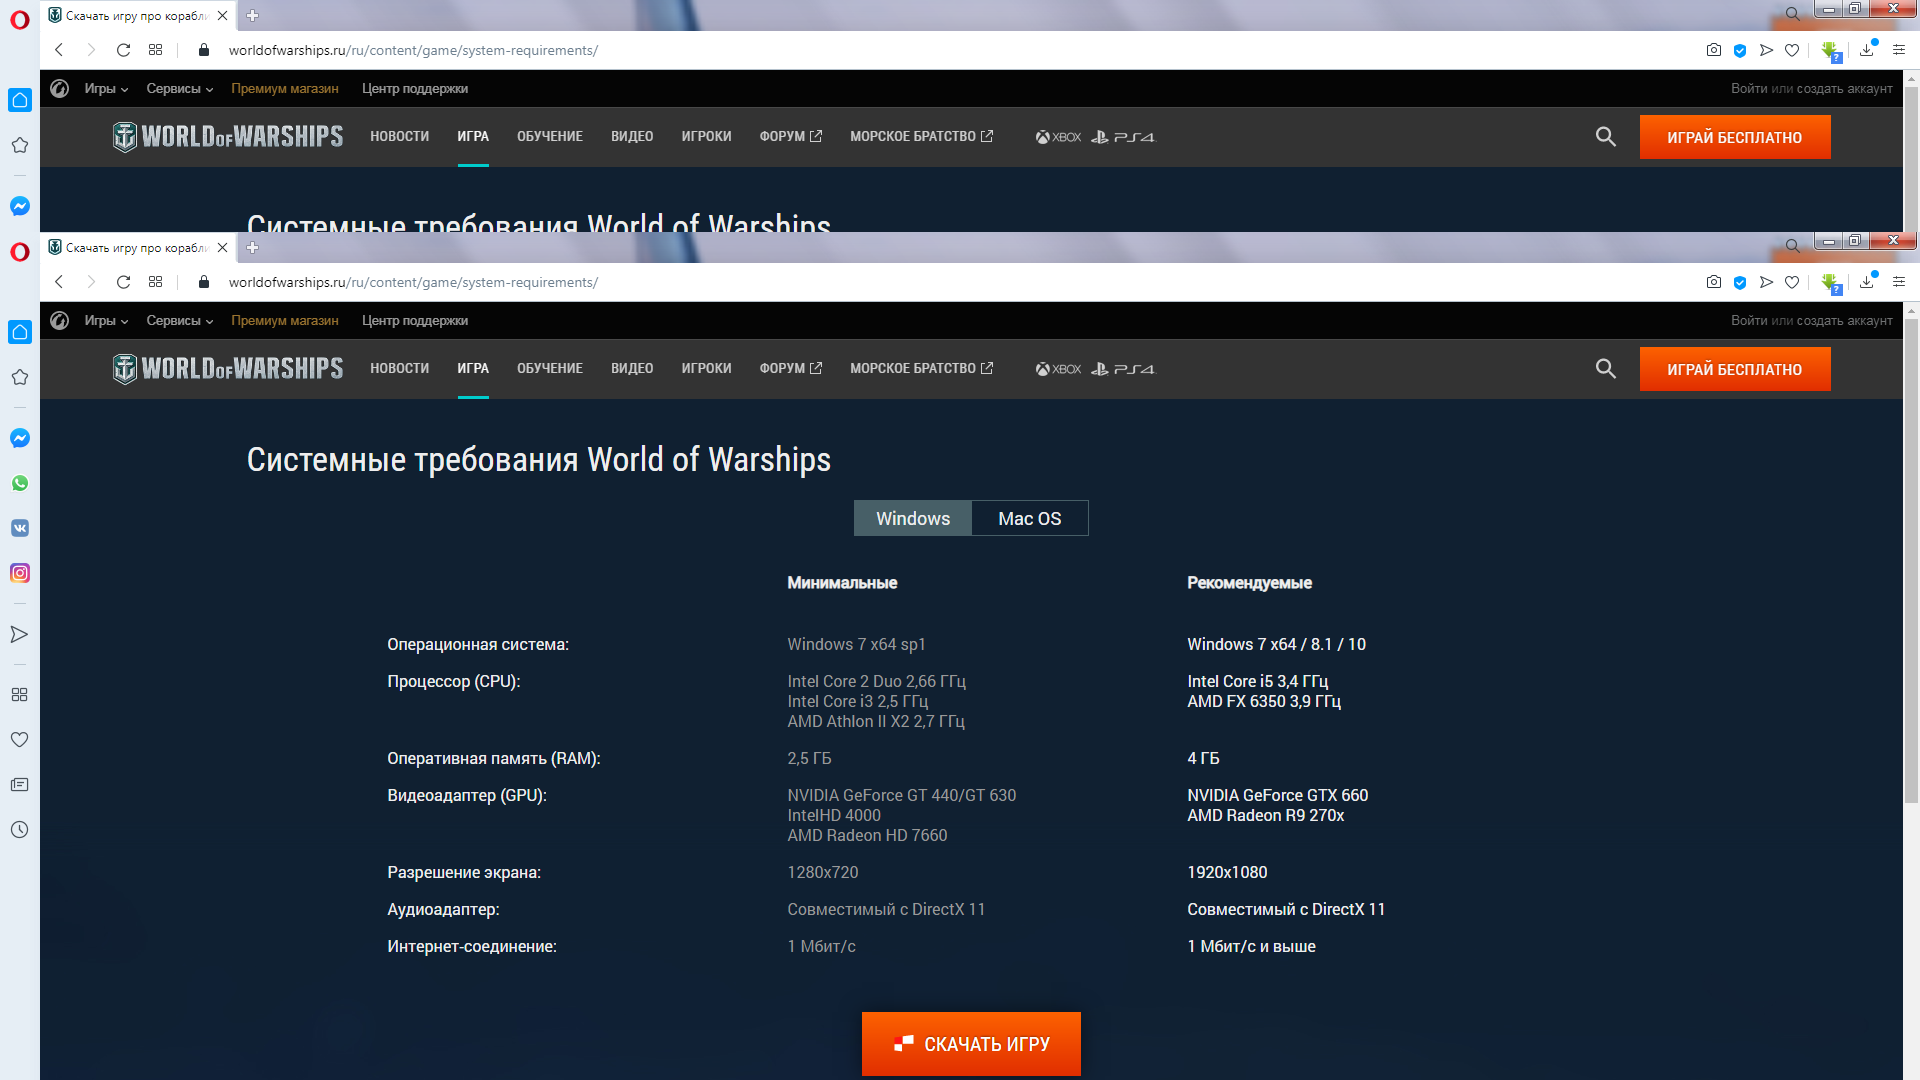Click Войти login link in front window

point(1749,321)
